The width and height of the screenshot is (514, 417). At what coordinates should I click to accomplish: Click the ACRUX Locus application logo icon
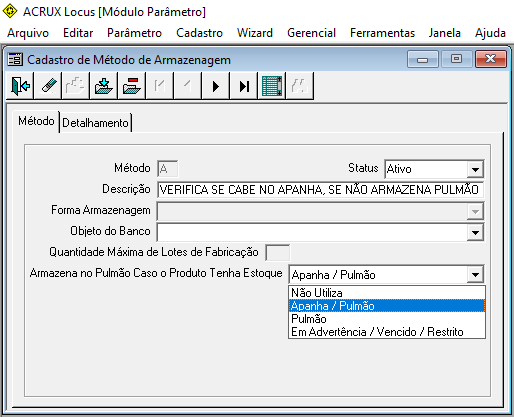point(10,11)
